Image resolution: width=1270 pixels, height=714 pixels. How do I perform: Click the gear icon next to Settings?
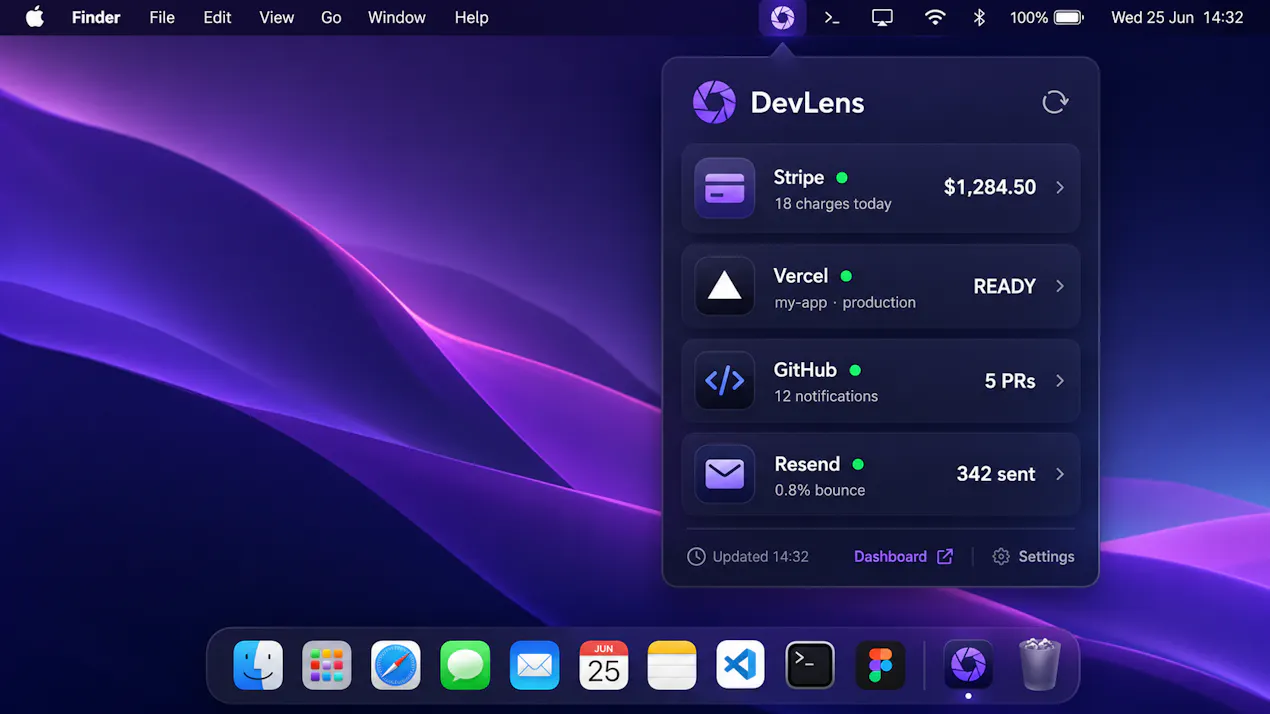(x=1001, y=557)
